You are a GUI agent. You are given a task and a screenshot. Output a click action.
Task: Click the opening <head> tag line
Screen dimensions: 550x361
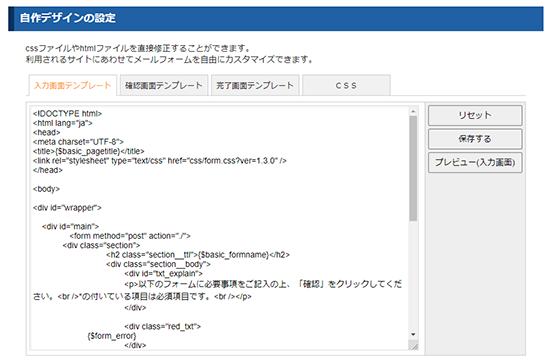(47, 133)
